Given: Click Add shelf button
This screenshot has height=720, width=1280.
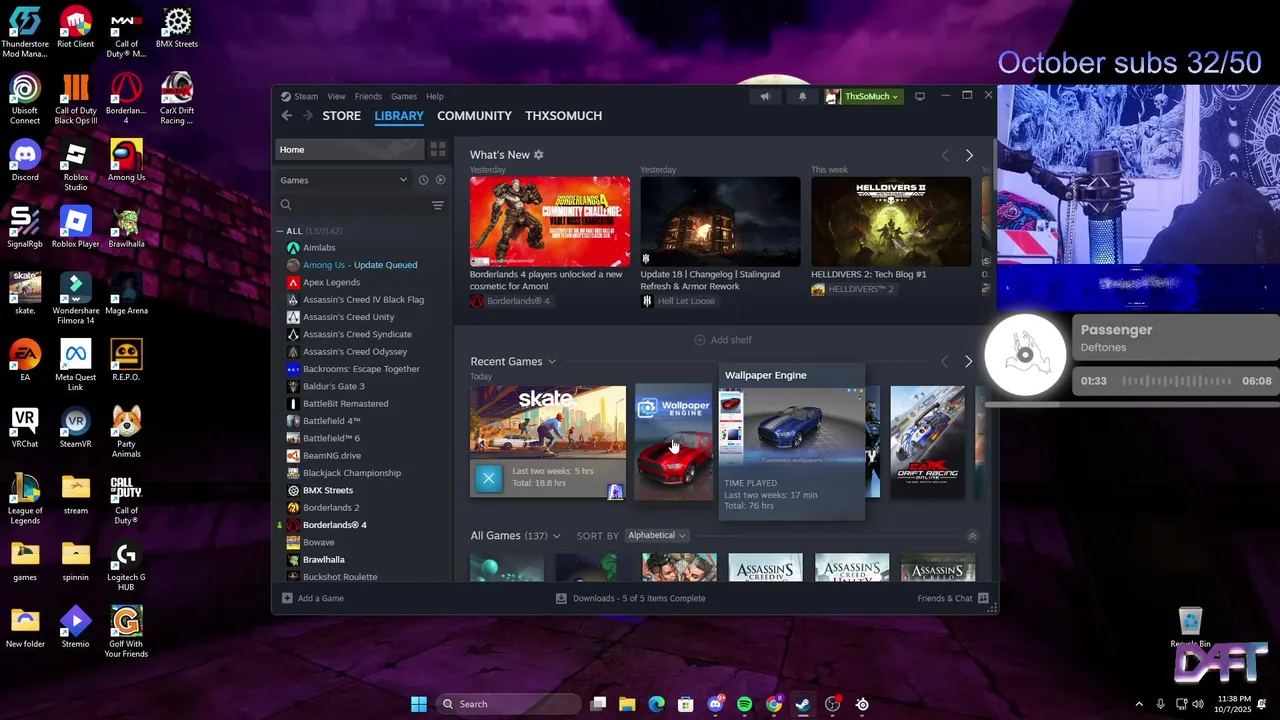Looking at the screenshot, I should click(722, 340).
